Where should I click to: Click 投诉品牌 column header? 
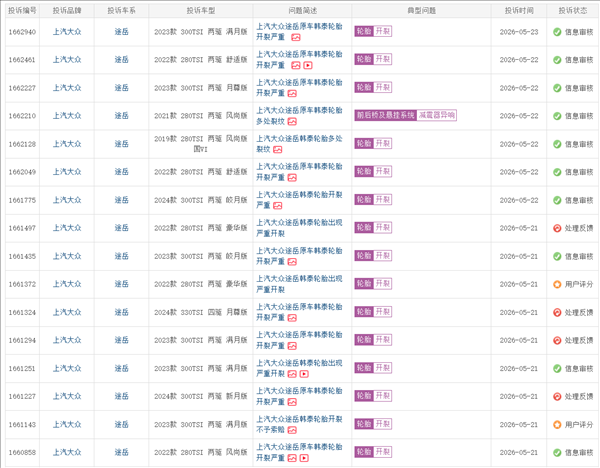point(67,11)
